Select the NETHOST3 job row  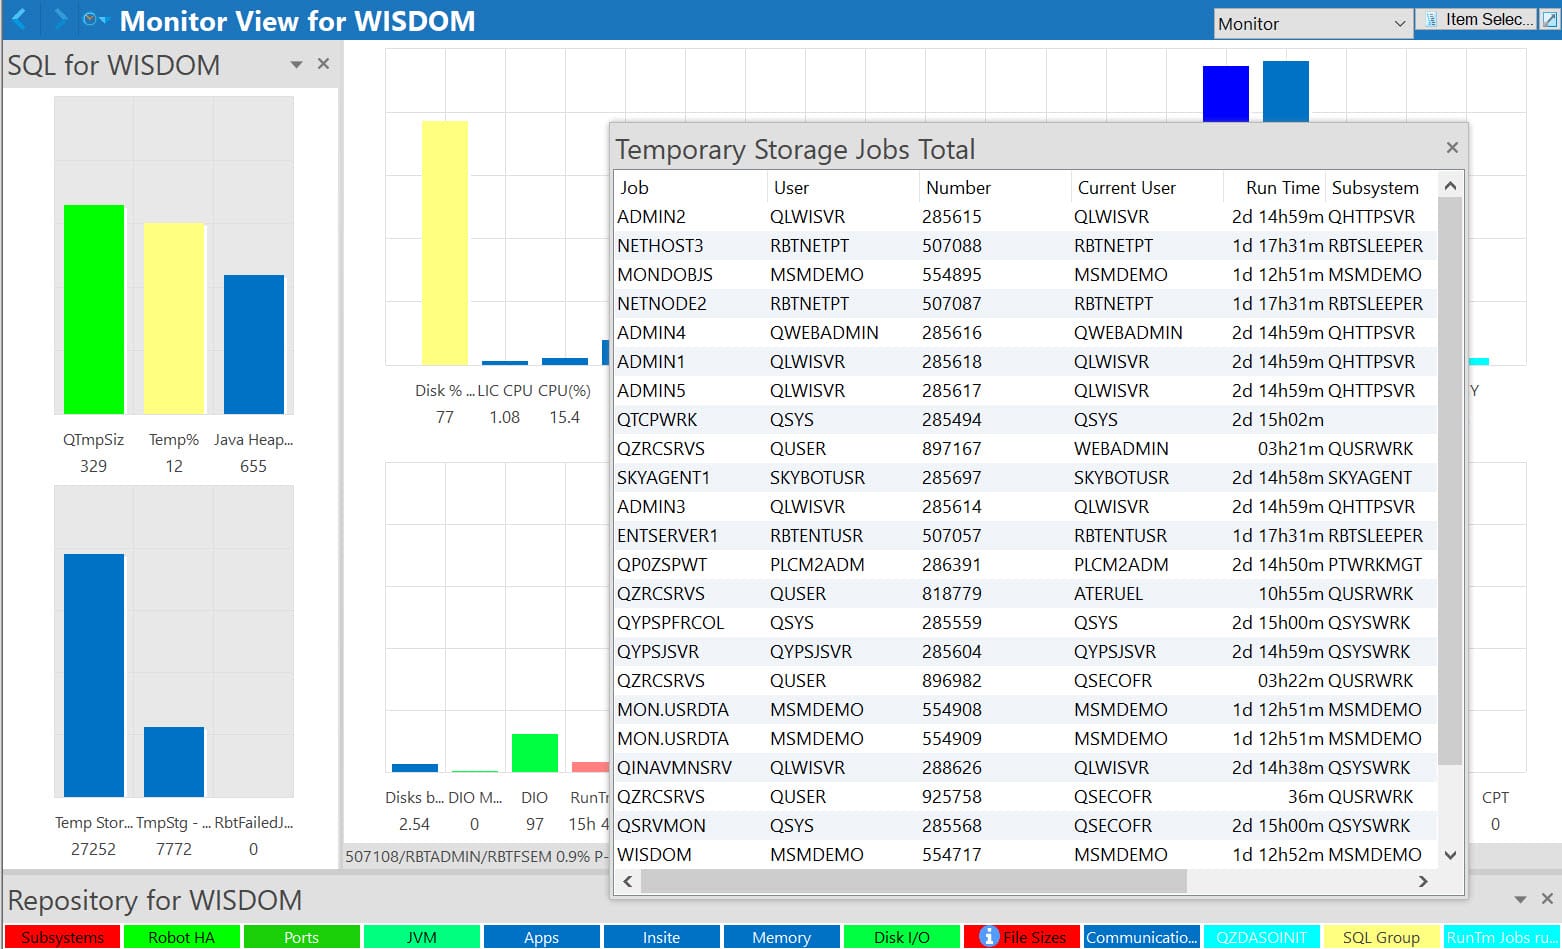(1025, 245)
